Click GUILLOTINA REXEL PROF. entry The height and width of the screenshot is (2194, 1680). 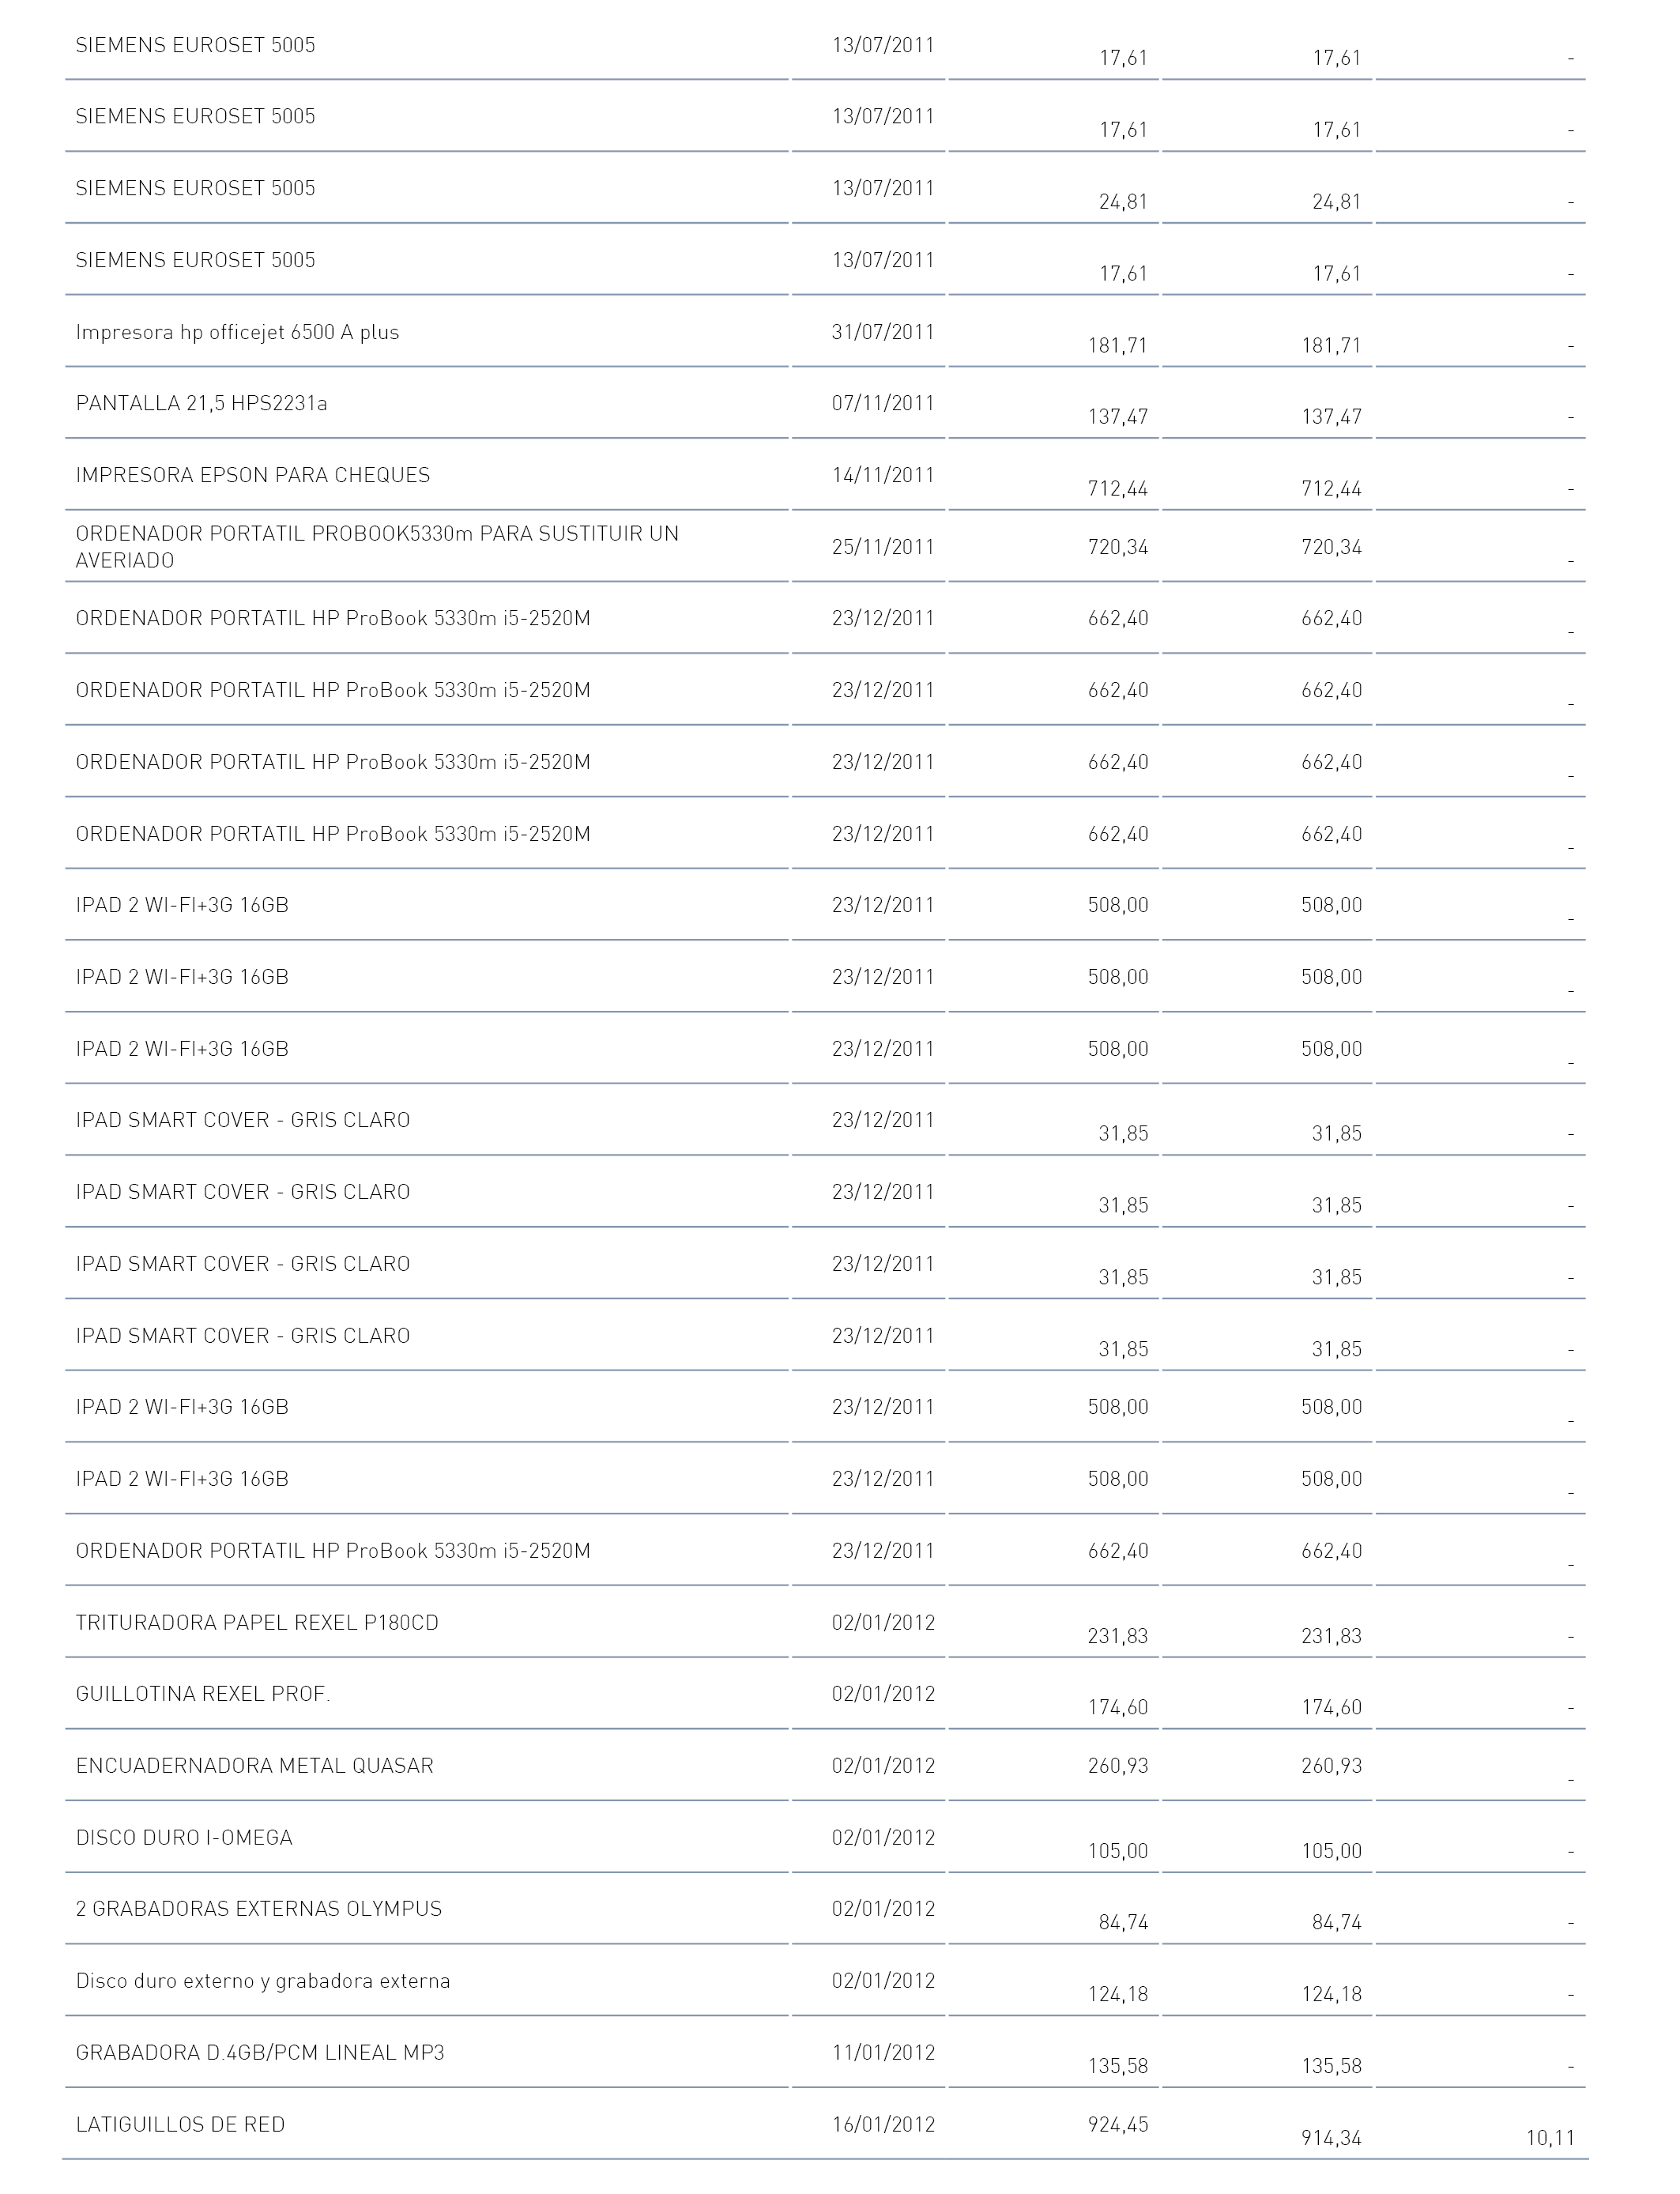[x=203, y=1694]
